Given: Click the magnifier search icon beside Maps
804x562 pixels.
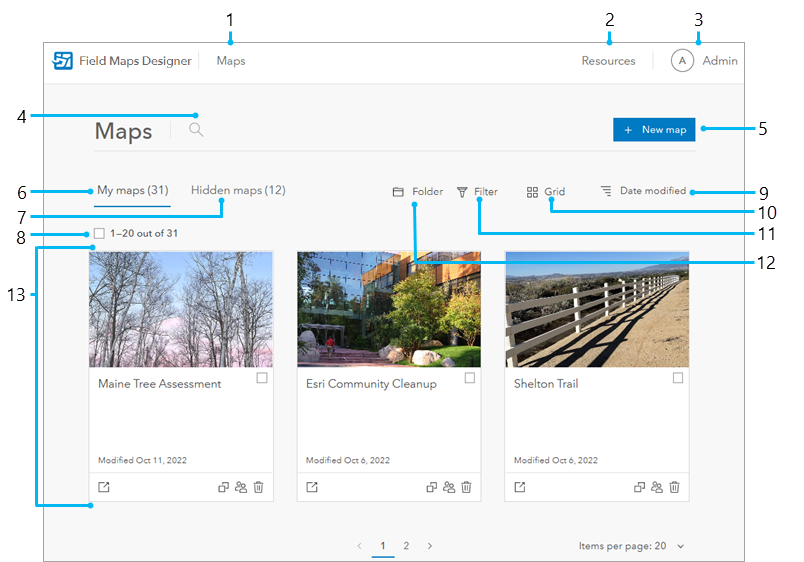Looking at the screenshot, I should pos(196,129).
